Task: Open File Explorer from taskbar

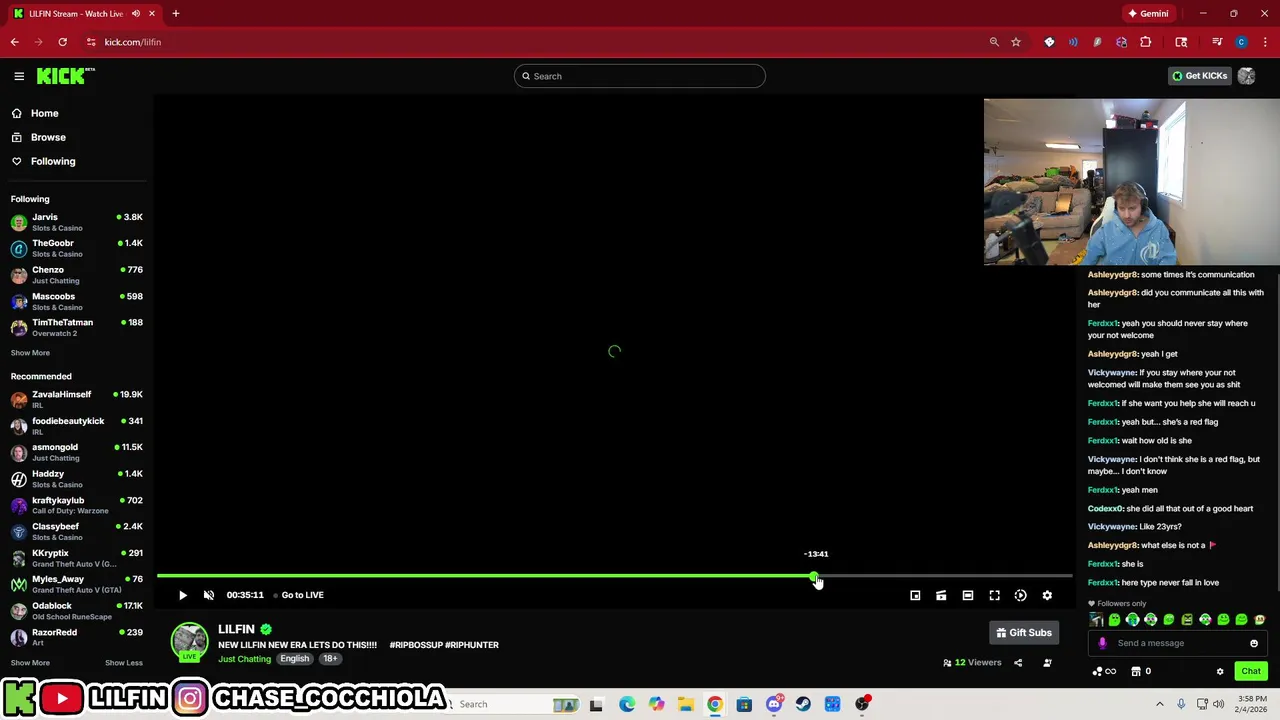Action: [x=685, y=704]
